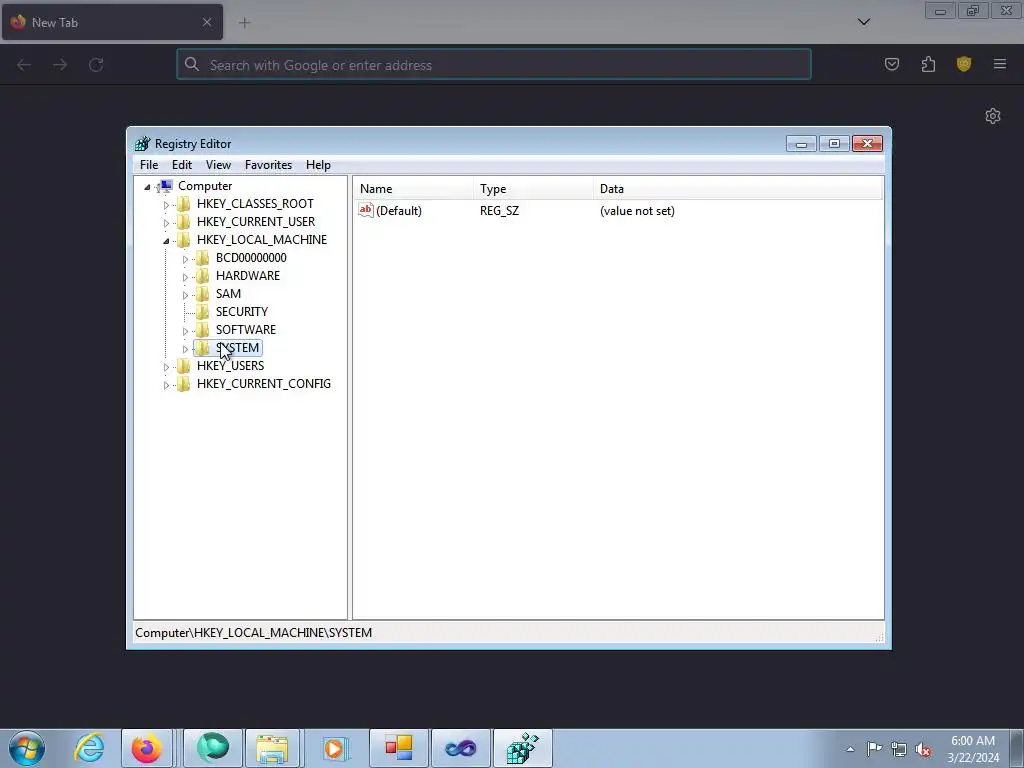Select the (Default) value name
Viewport: 1024px width, 768px height.
[x=399, y=211]
